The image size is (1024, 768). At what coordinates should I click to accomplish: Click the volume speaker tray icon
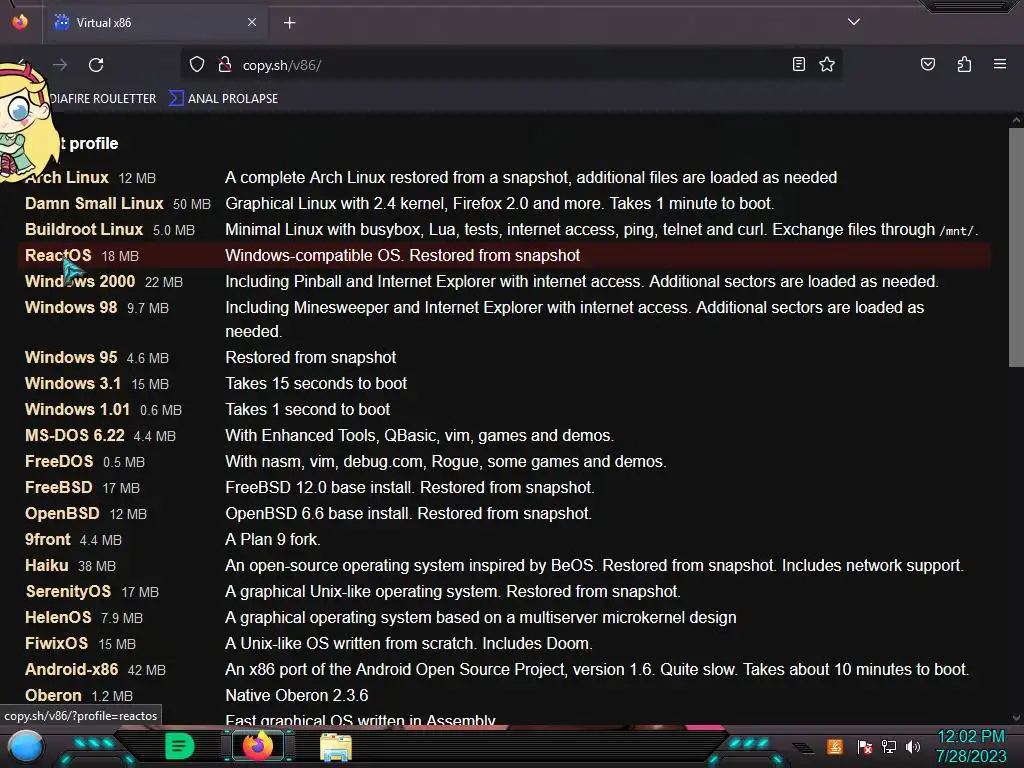pos(913,746)
